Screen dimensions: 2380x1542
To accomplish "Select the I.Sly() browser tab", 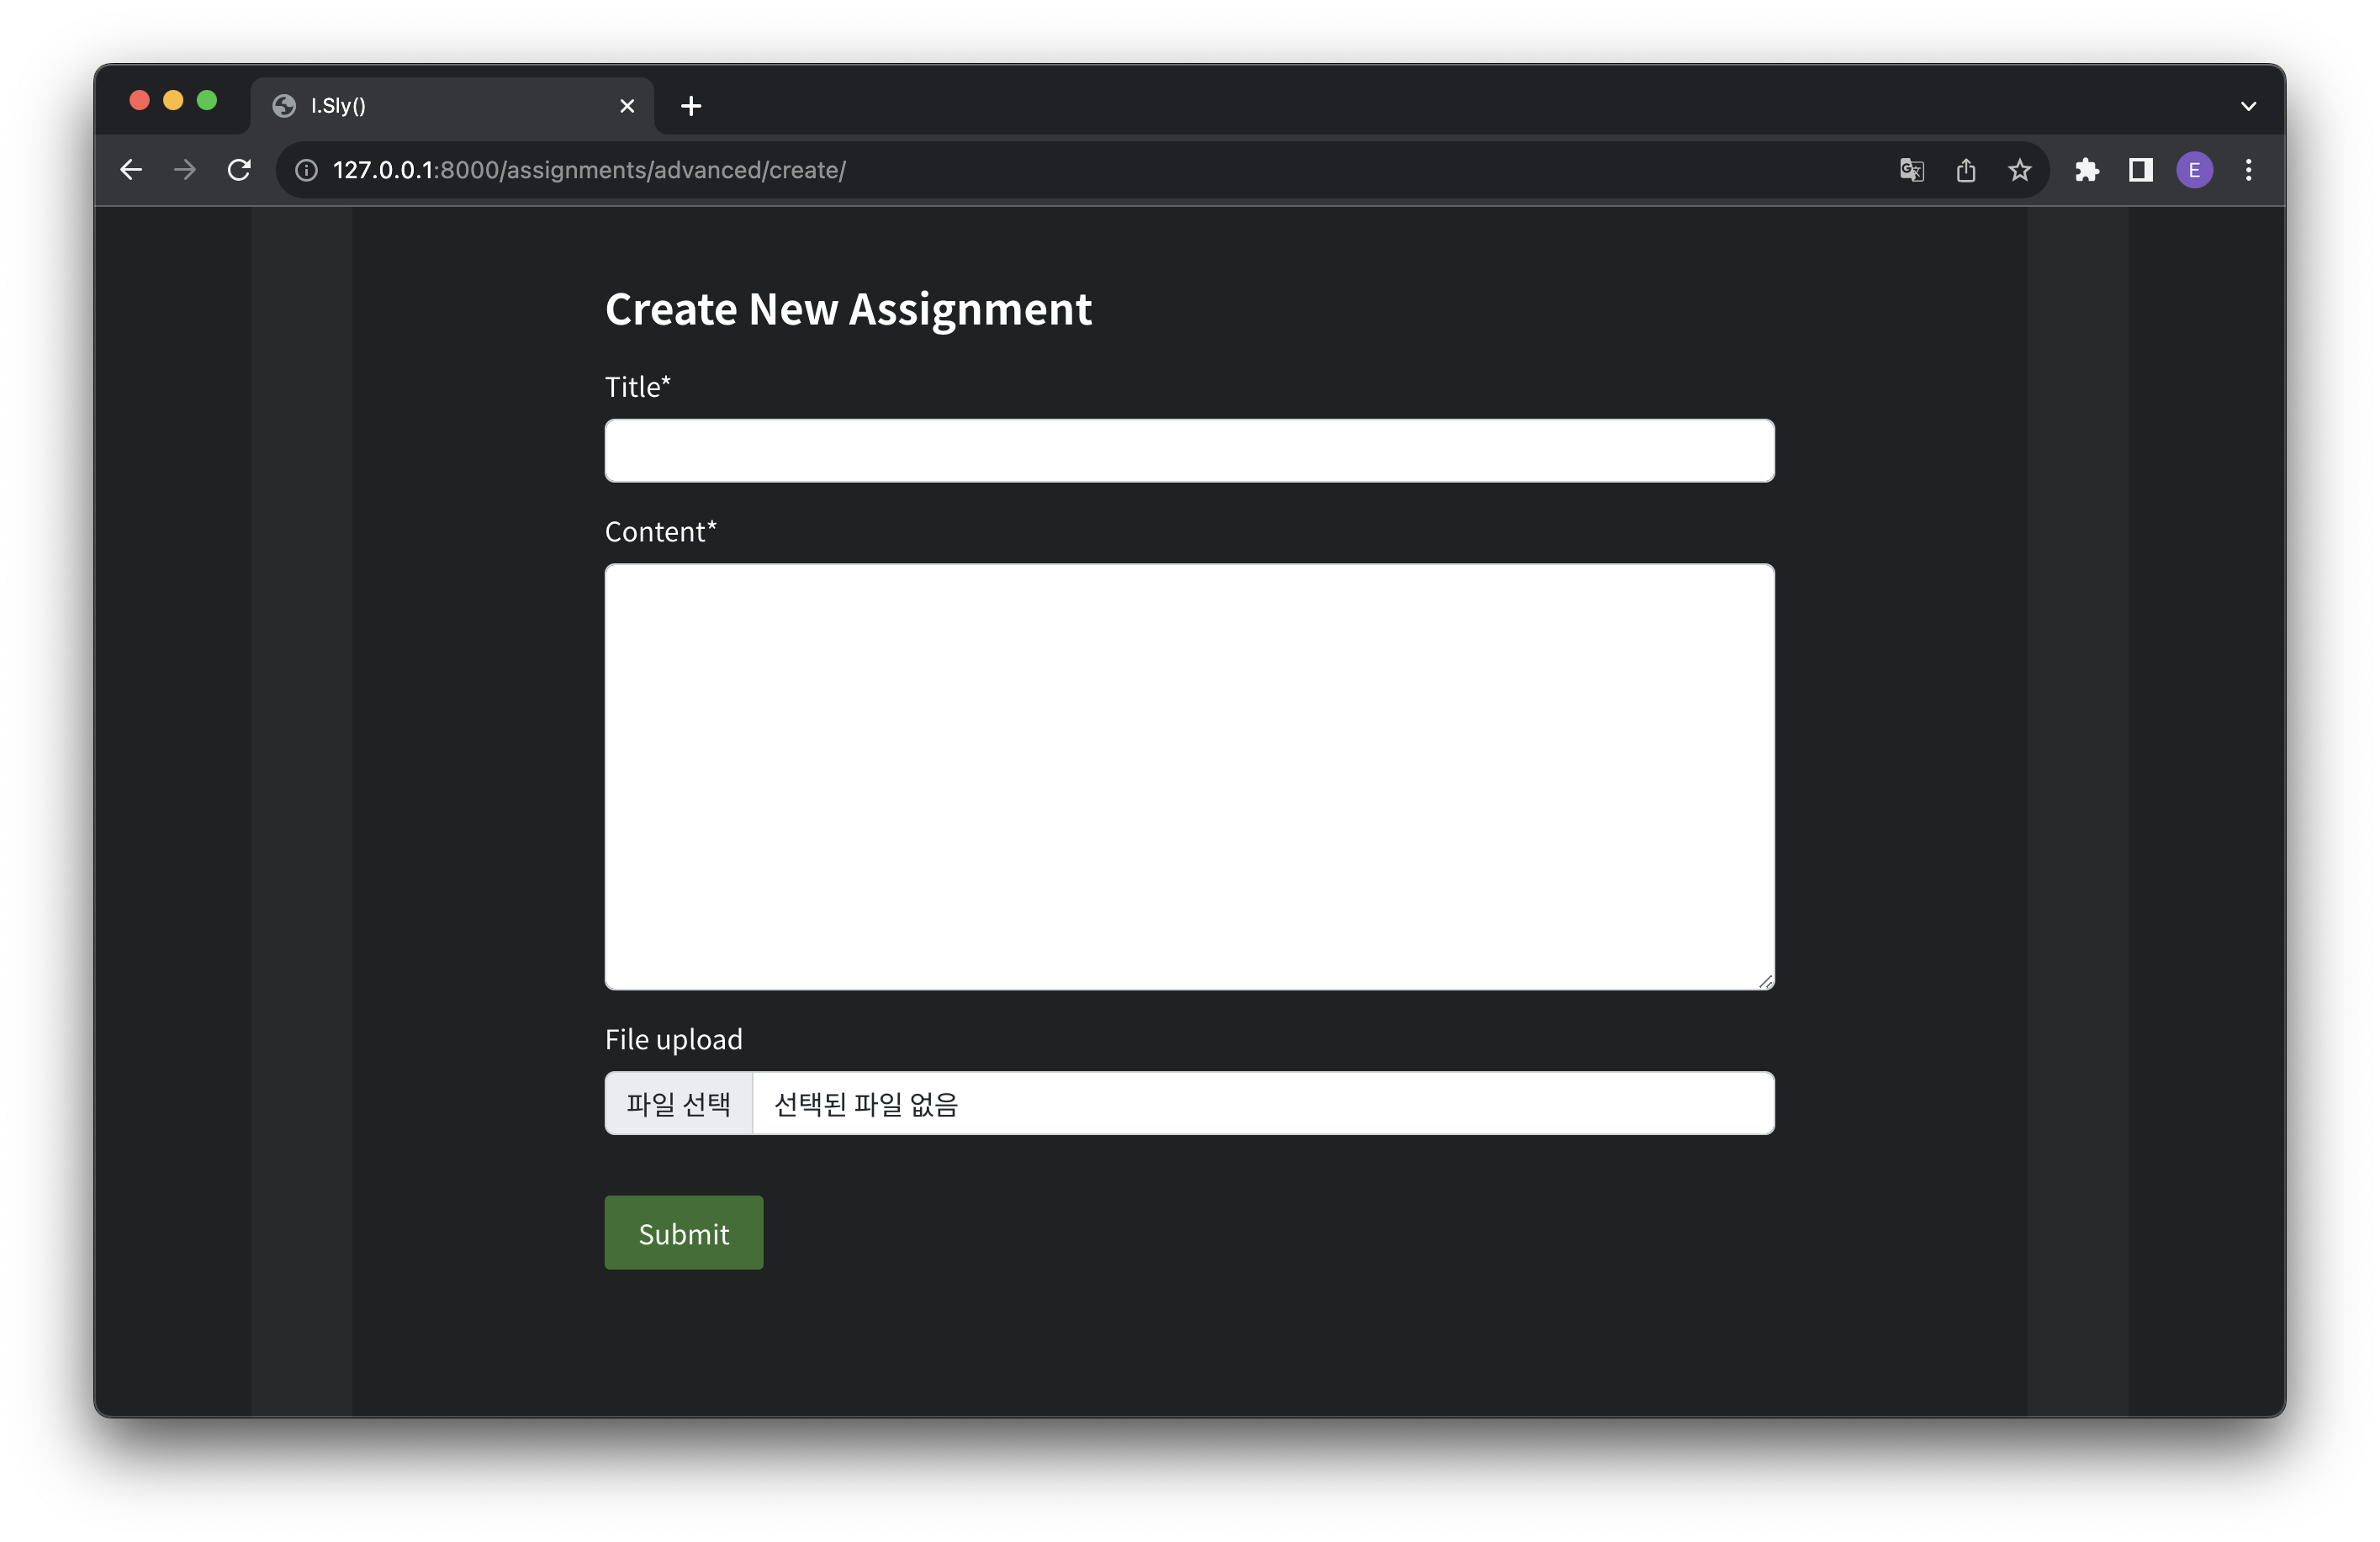I will coord(452,106).
